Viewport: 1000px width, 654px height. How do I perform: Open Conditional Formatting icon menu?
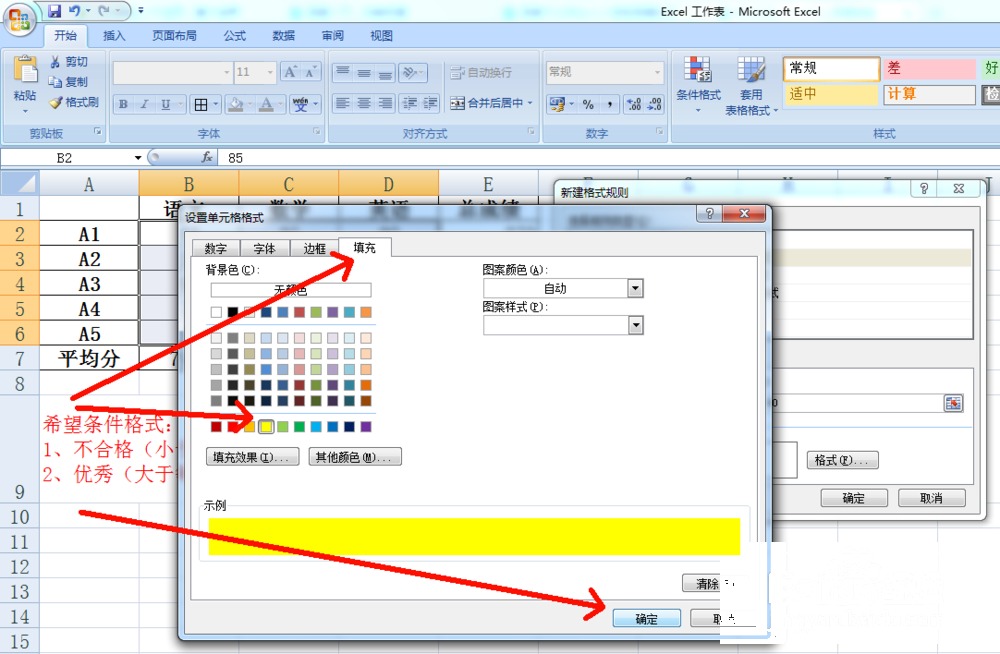coord(698,69)
